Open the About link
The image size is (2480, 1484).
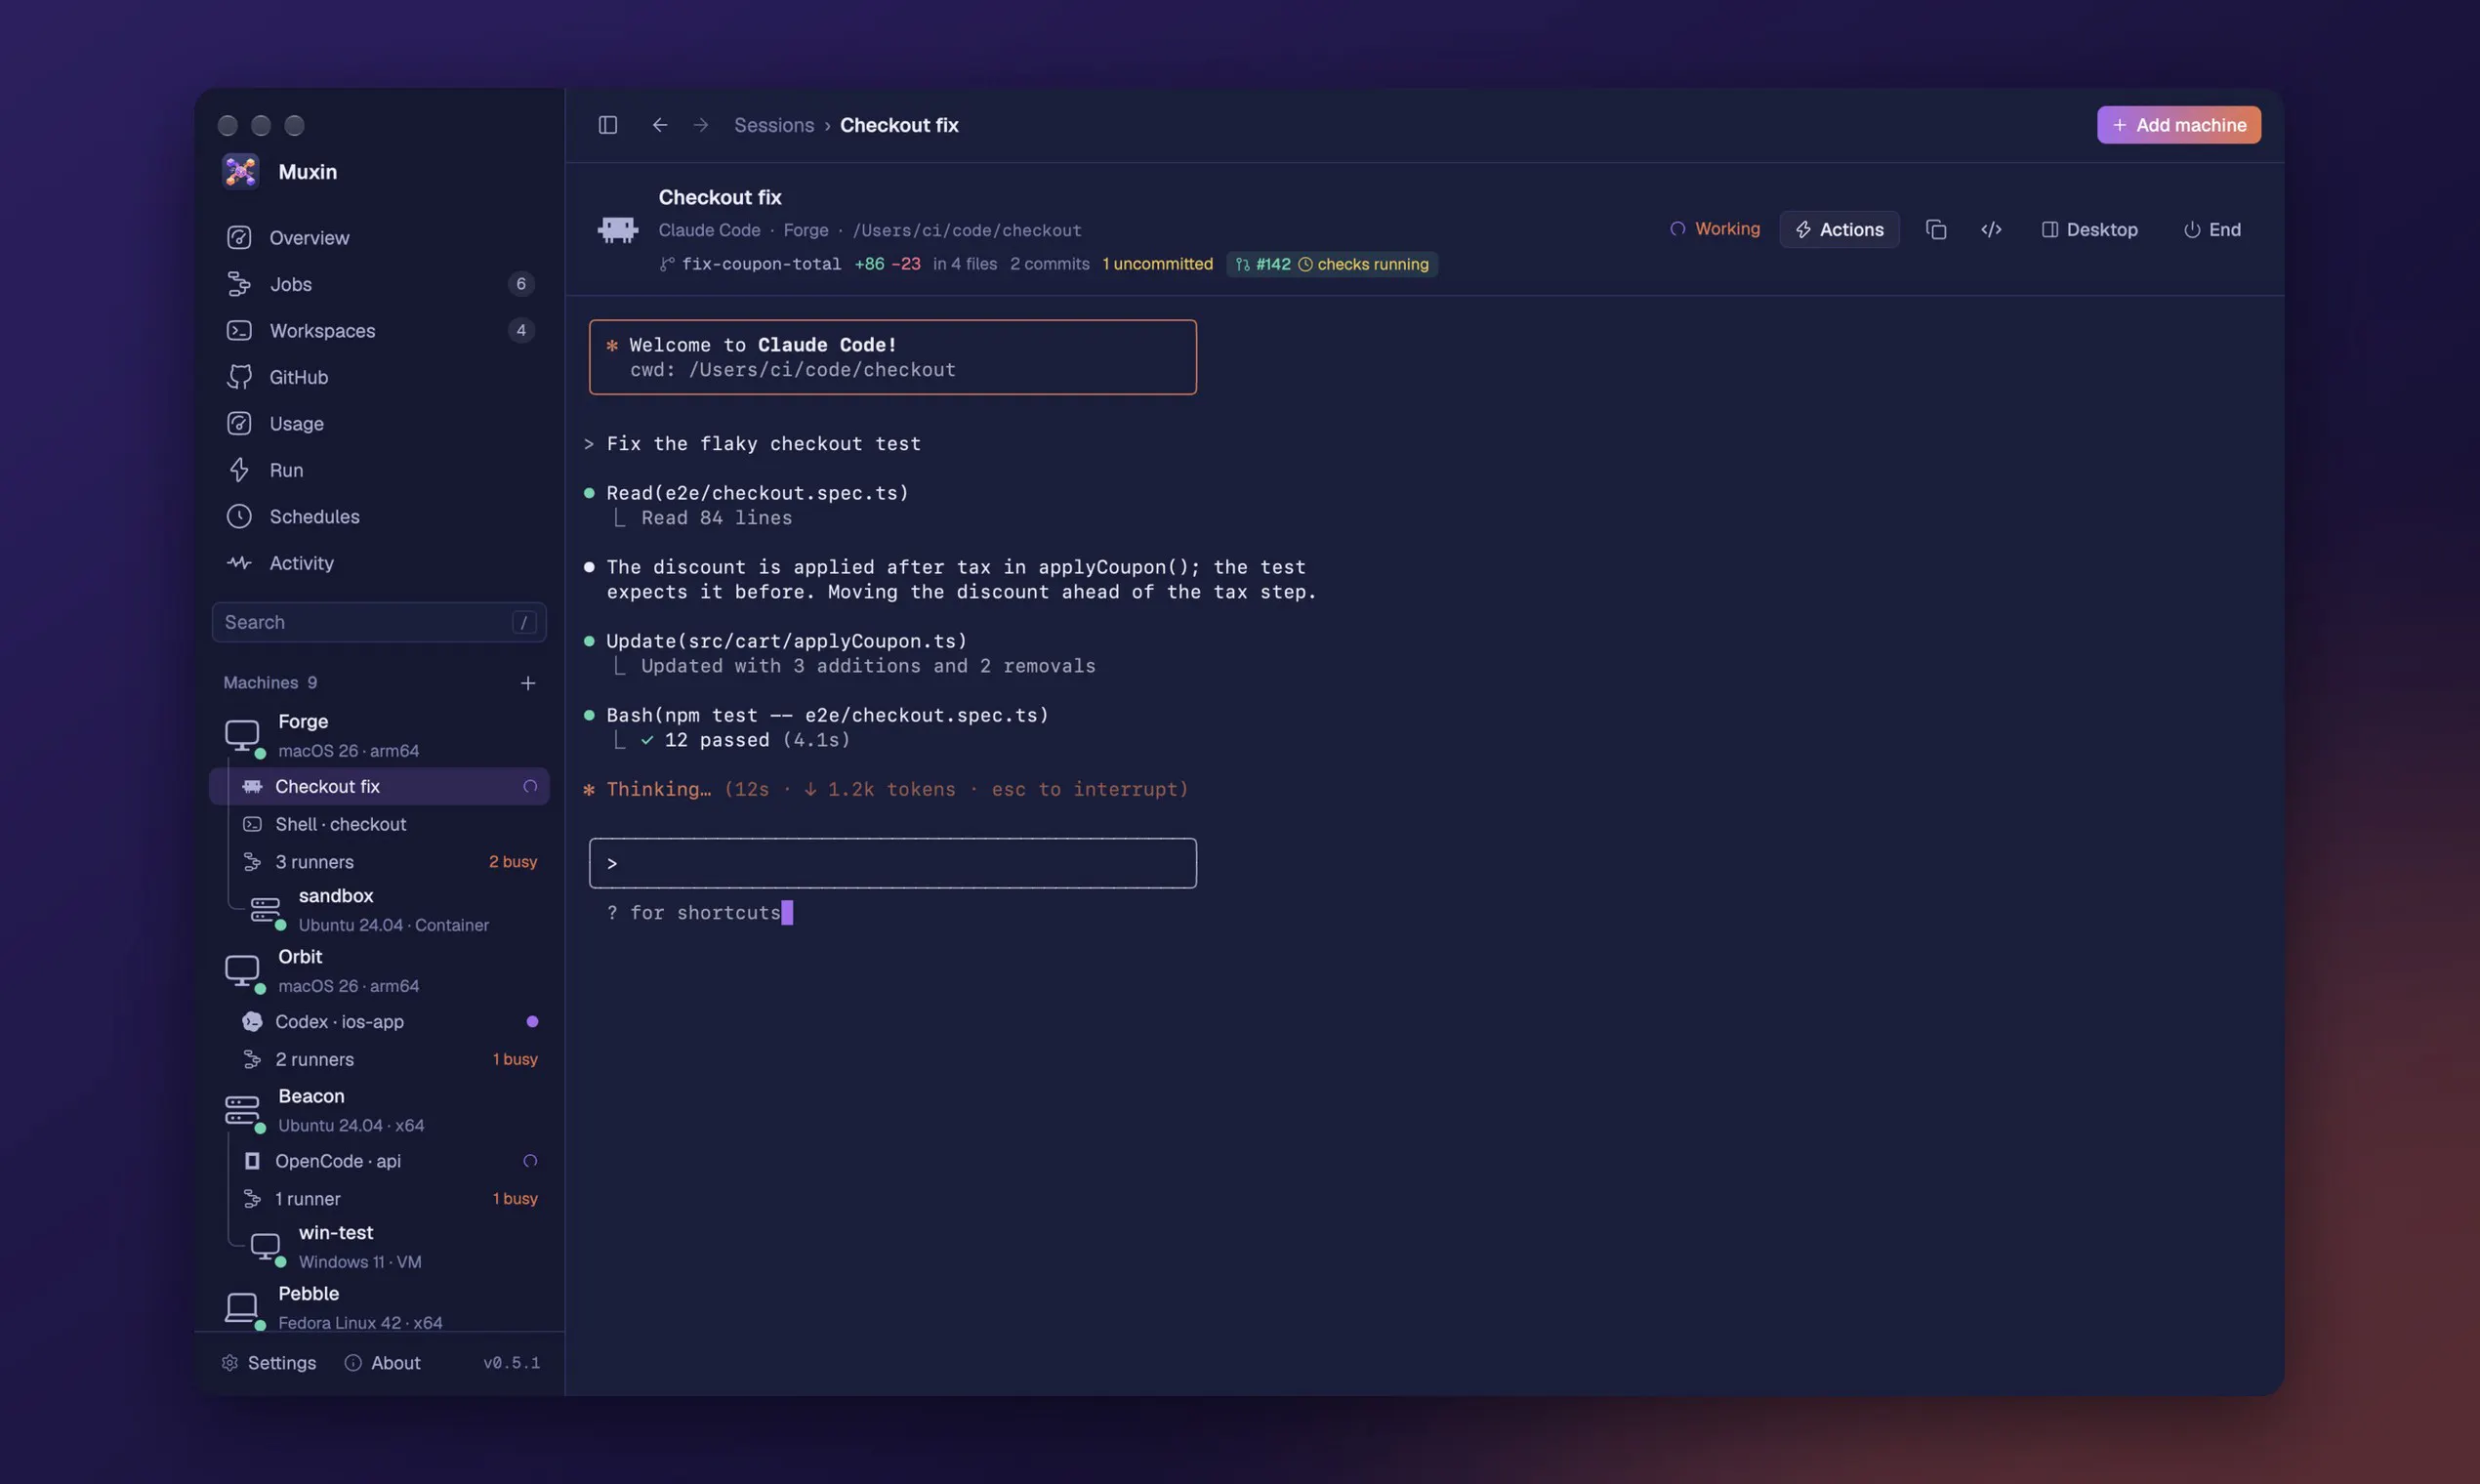pos(382,1363)
